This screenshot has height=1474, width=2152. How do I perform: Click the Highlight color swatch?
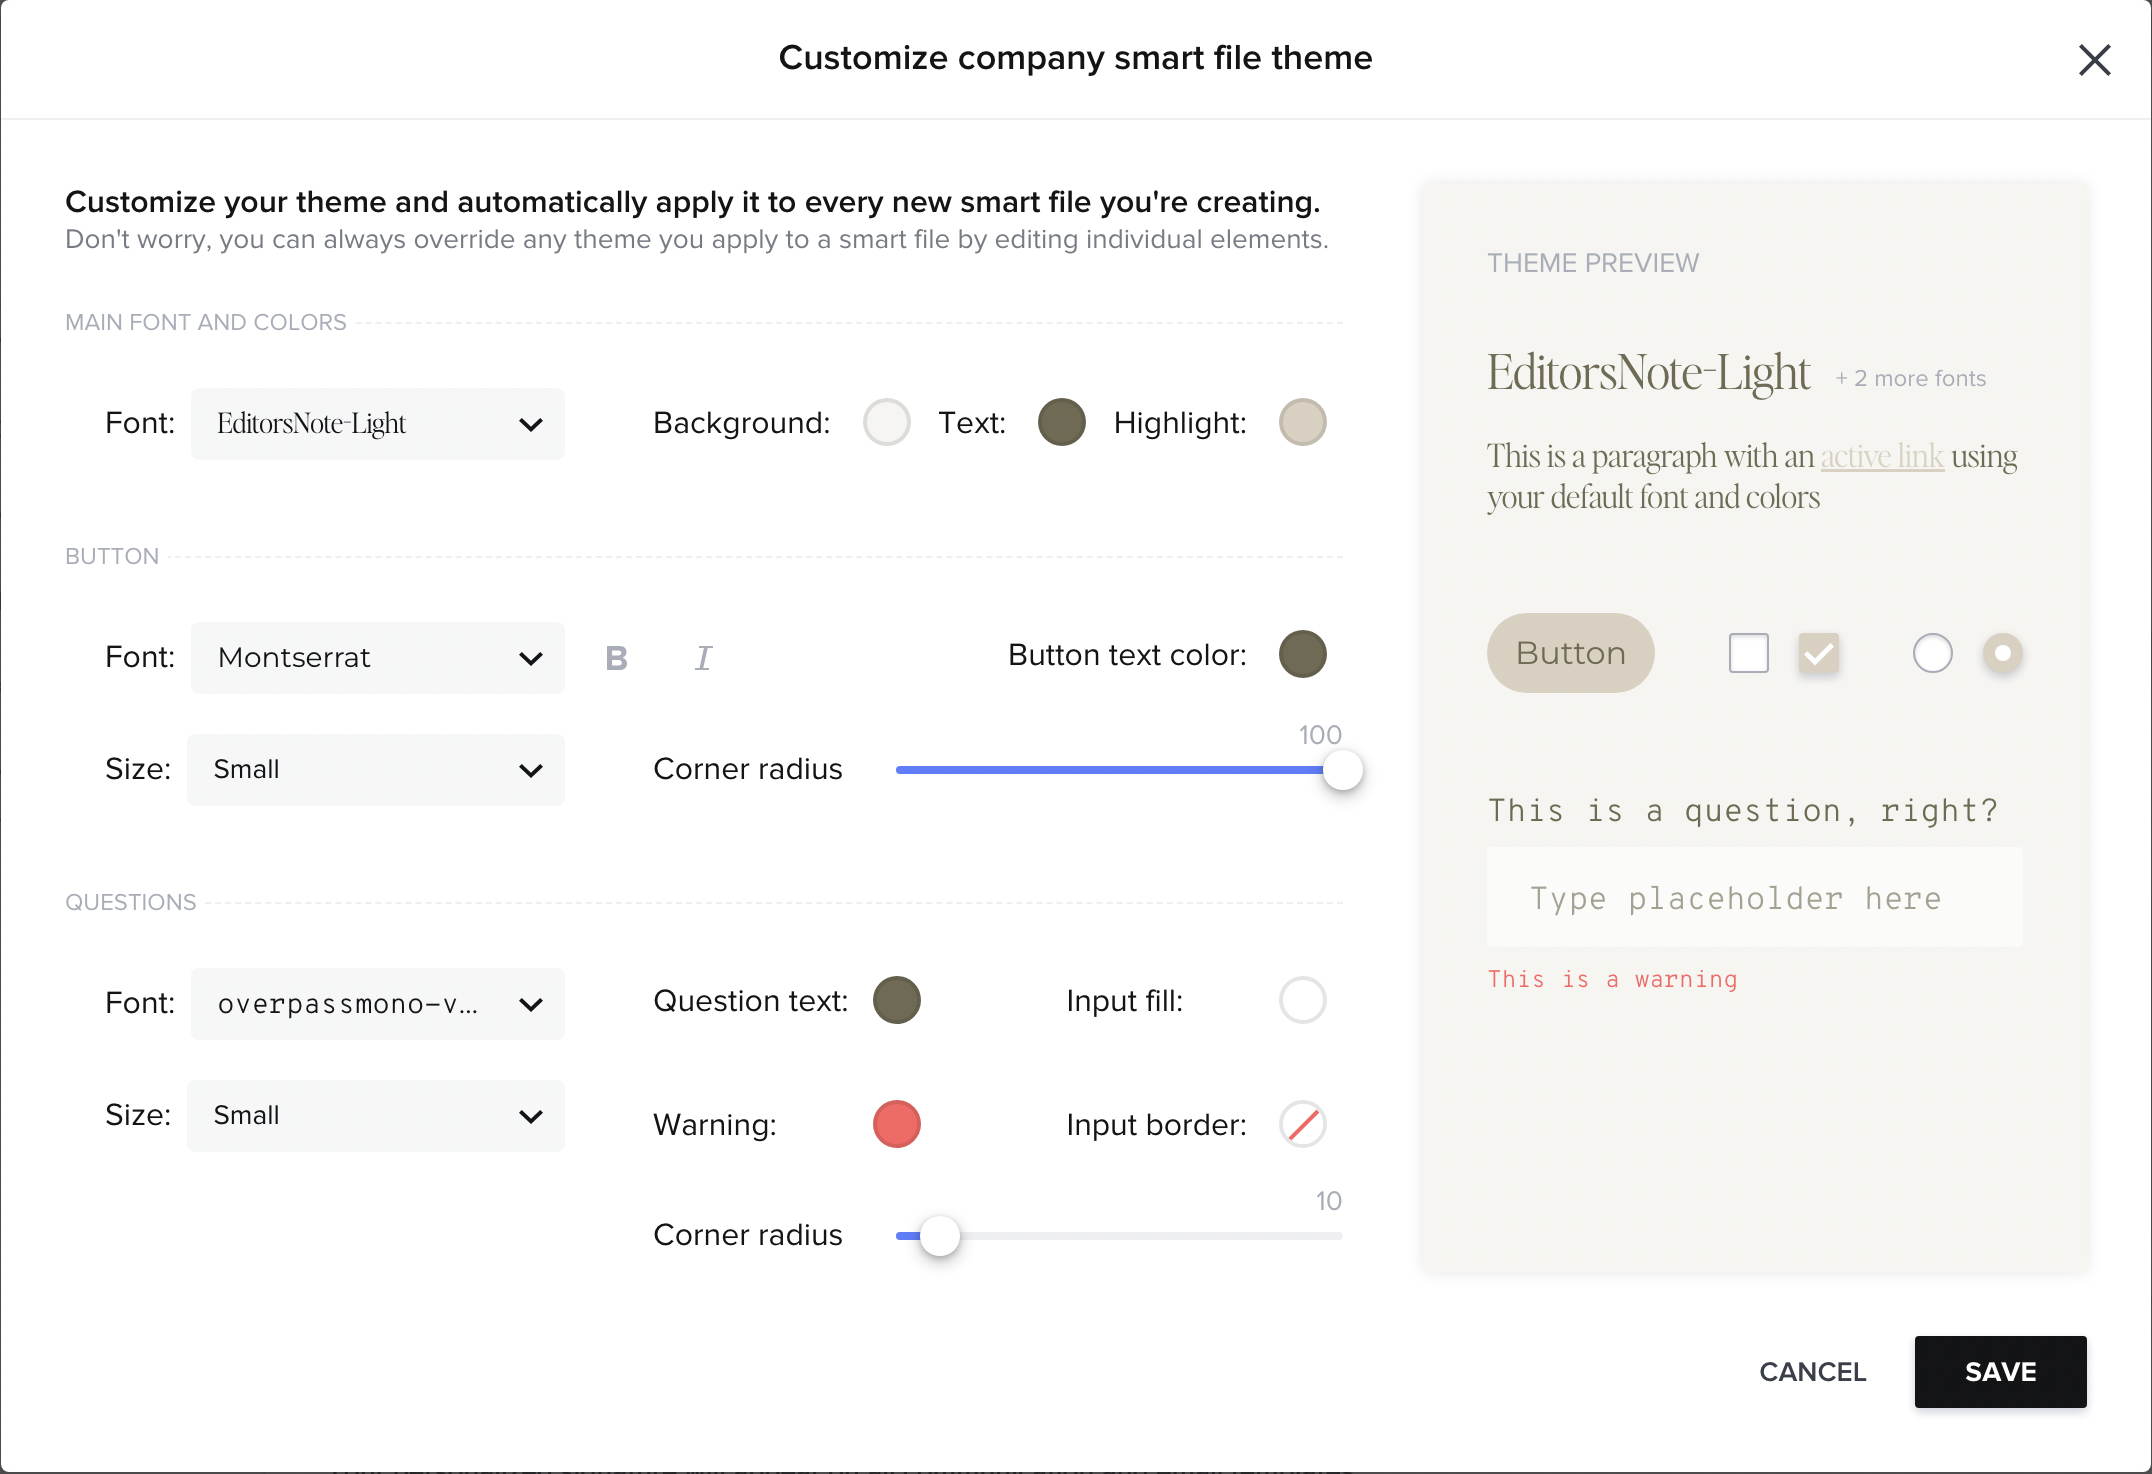(x=1302, y=420)
